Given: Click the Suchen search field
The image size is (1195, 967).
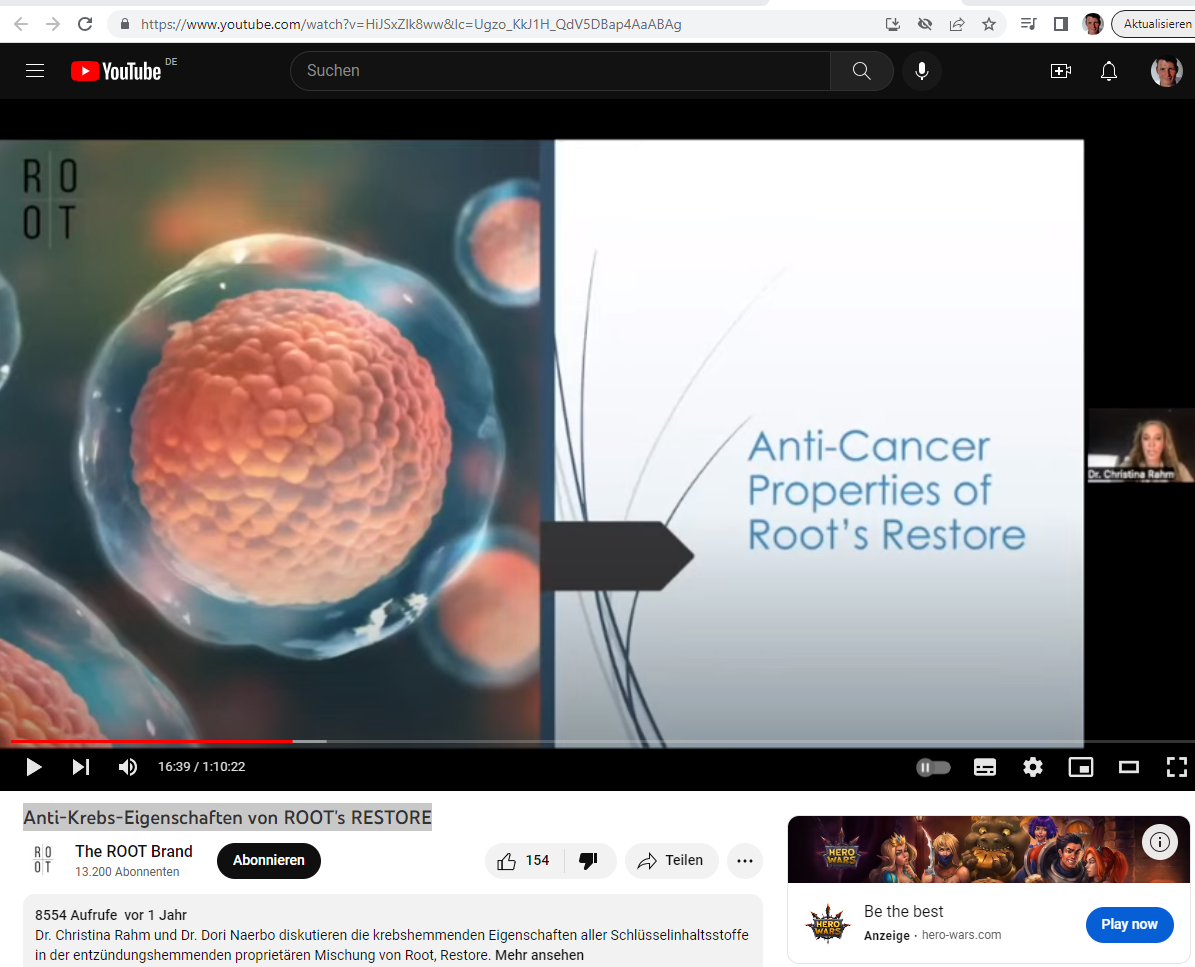Looking at the screenshot, I should pos(560,71).
